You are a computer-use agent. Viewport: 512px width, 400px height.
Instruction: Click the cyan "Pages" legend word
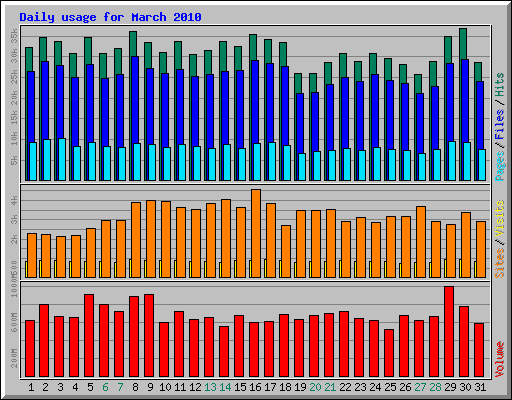[500, 166]
